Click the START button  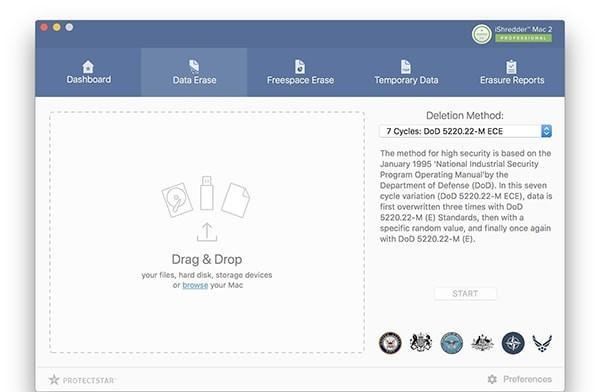(465, 294)
